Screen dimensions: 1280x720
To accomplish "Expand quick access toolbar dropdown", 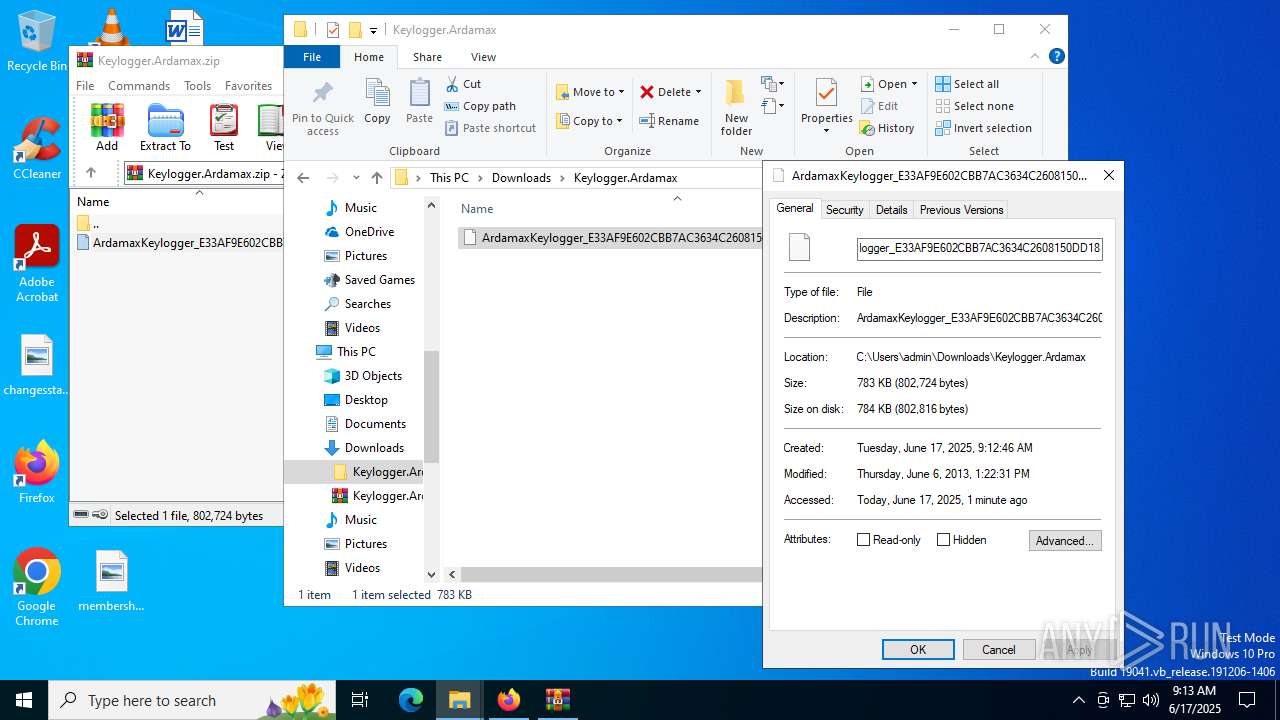I will point(373,30).
